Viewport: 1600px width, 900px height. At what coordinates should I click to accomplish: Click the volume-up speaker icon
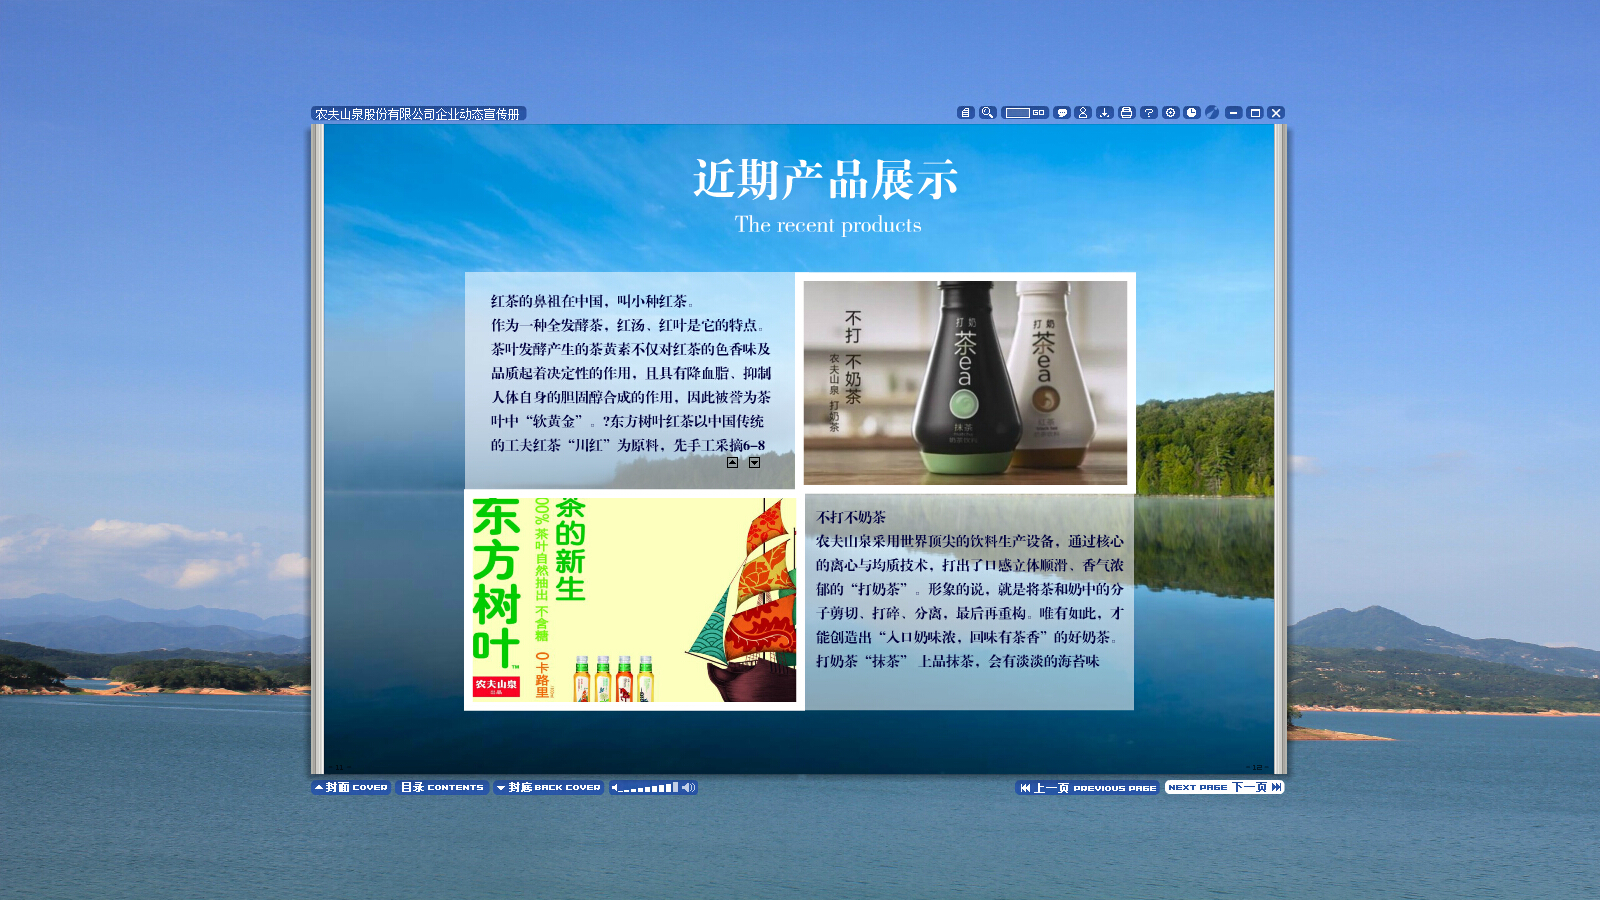(x=688, y=787)
